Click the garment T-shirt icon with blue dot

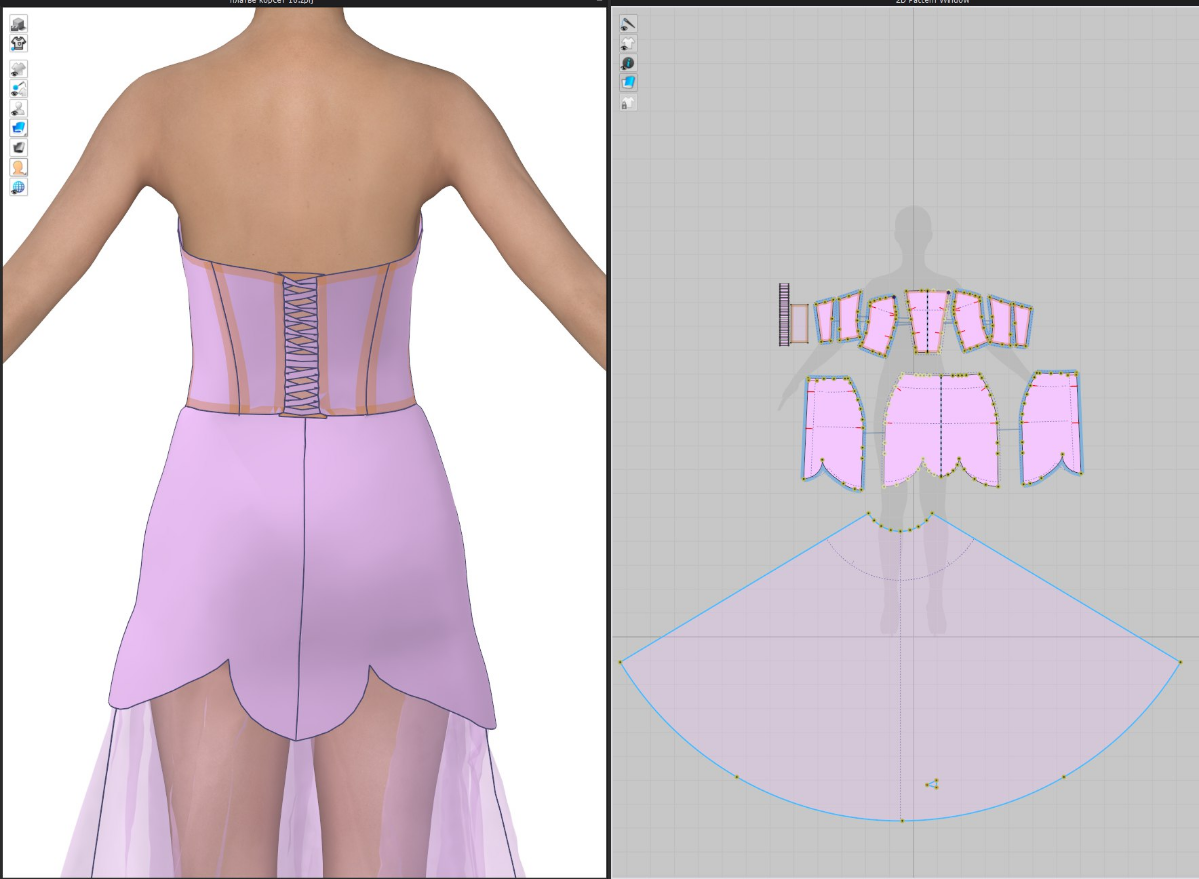[x=19, y=44]
